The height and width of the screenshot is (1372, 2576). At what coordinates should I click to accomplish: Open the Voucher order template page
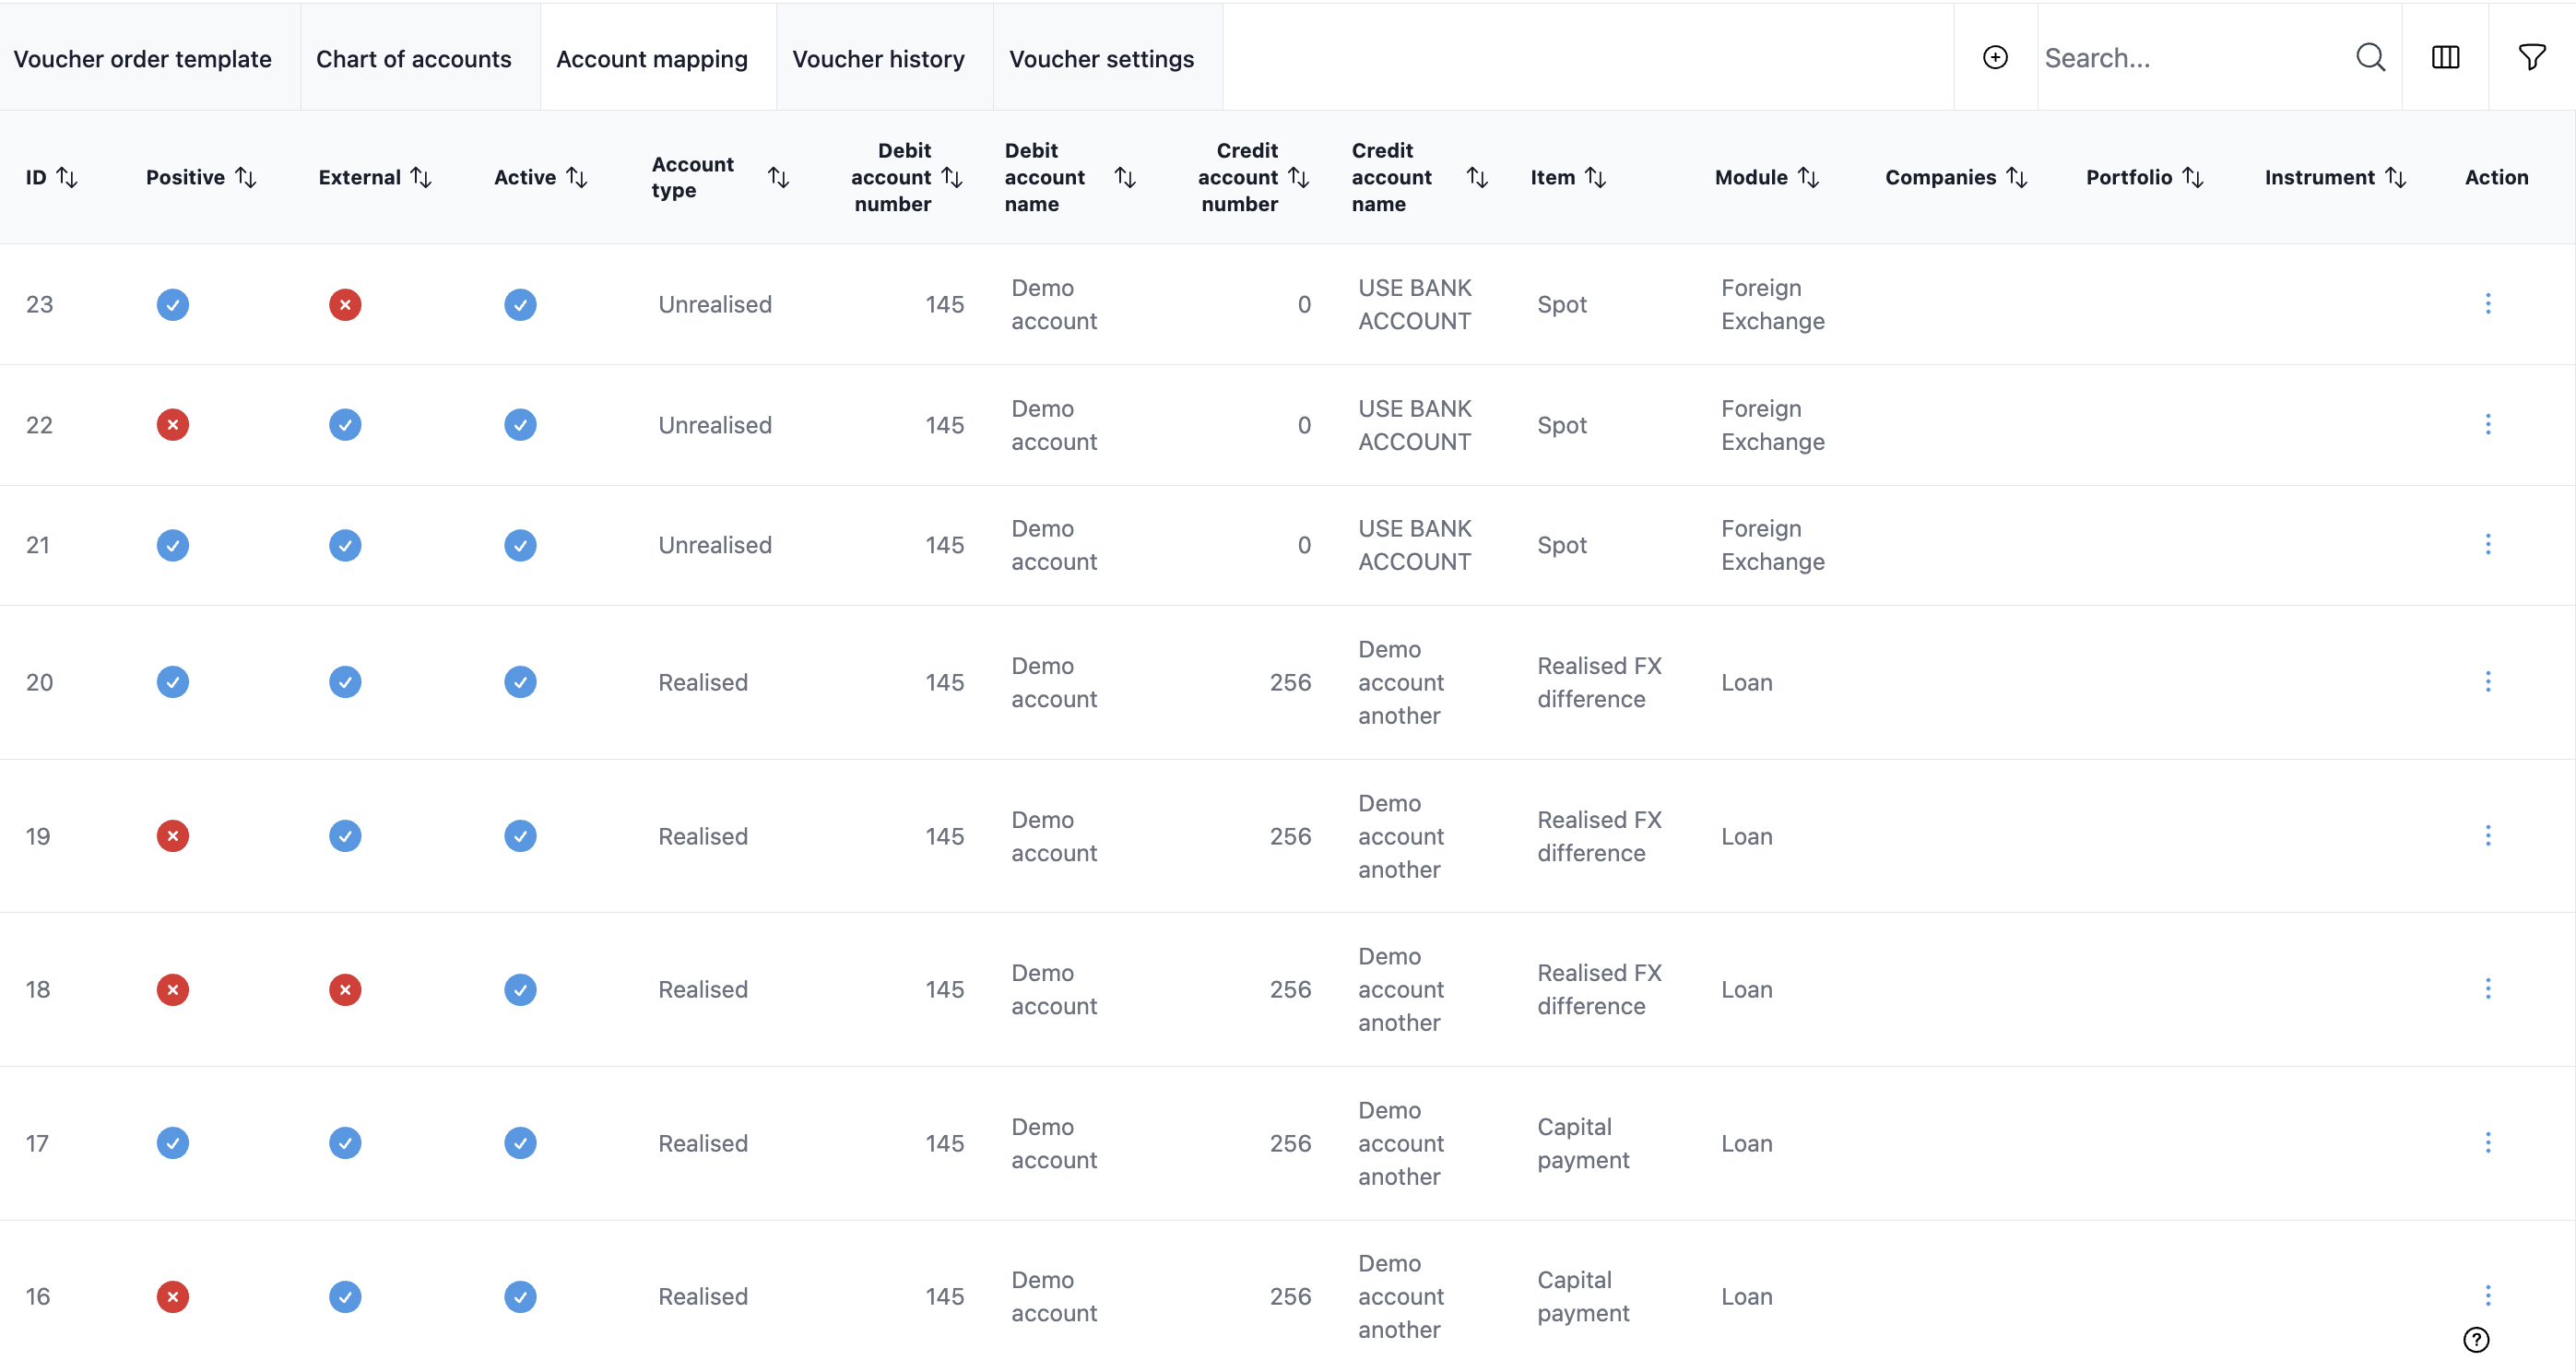pos(143,59)
